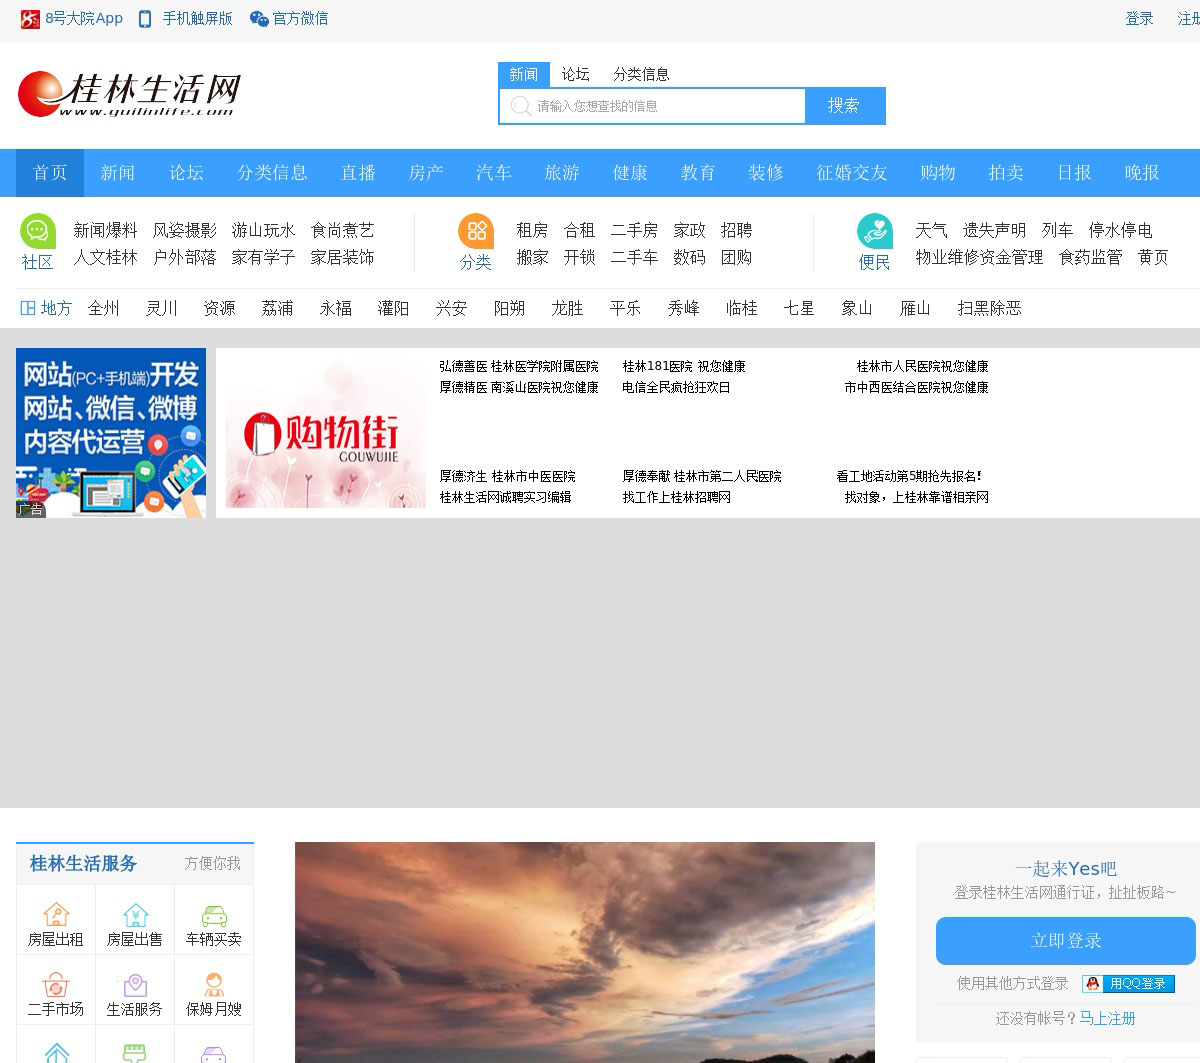The image size is (1200, 1063).
Task: Open the 游山玩水 link
Action: click(x=263, y=231)
